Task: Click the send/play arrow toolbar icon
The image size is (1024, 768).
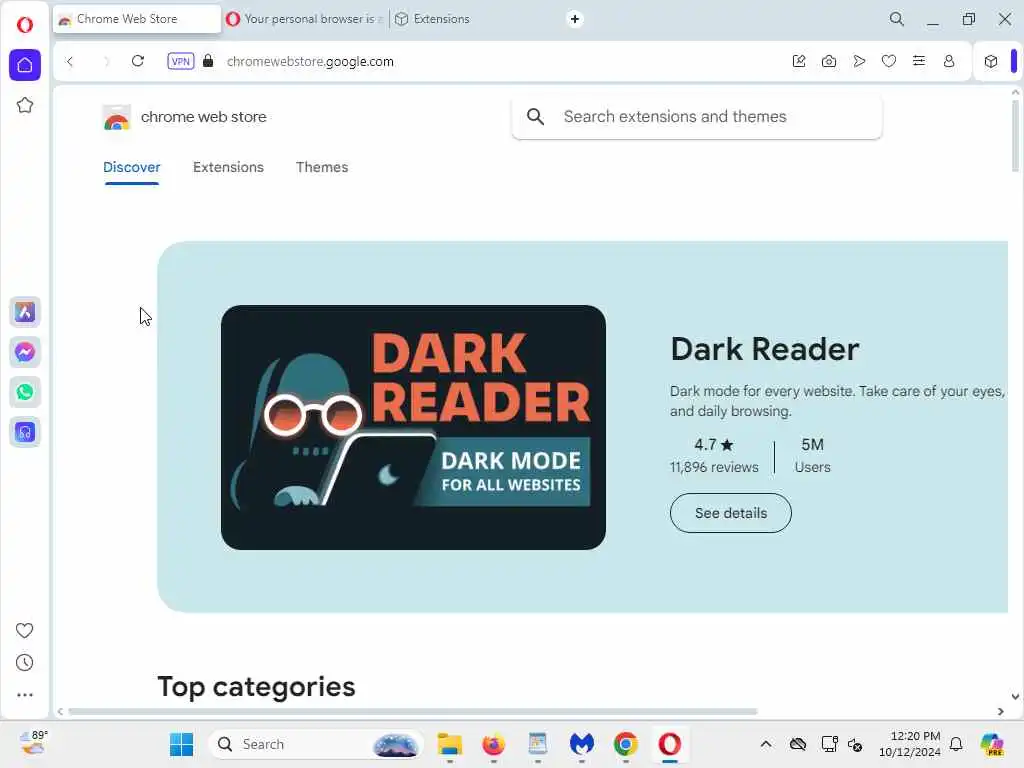Action: pos(859,61)
